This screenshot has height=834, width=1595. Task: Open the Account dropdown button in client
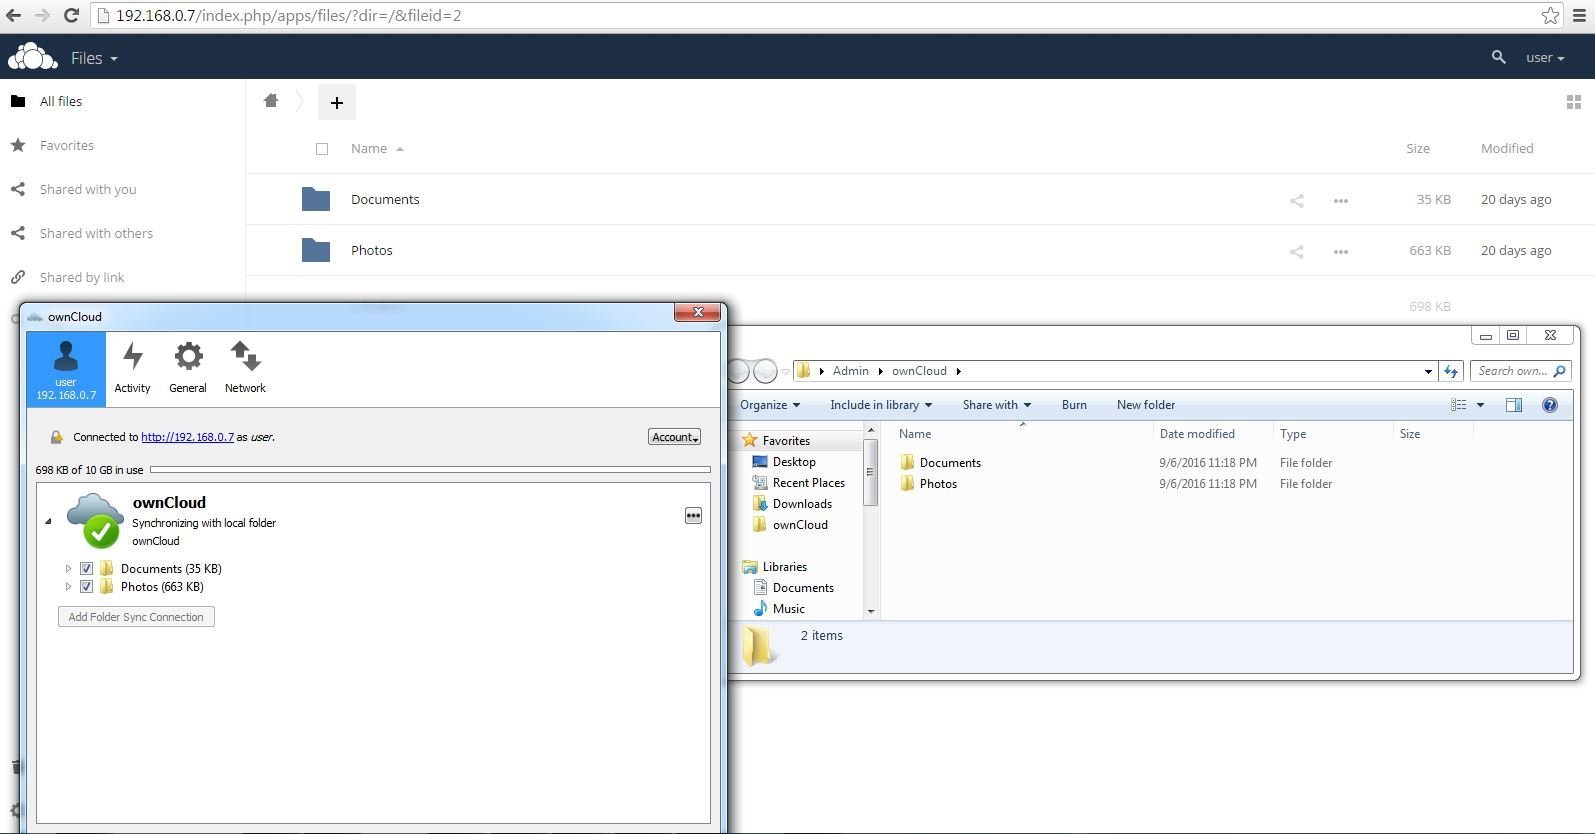[x=675, y=437]
